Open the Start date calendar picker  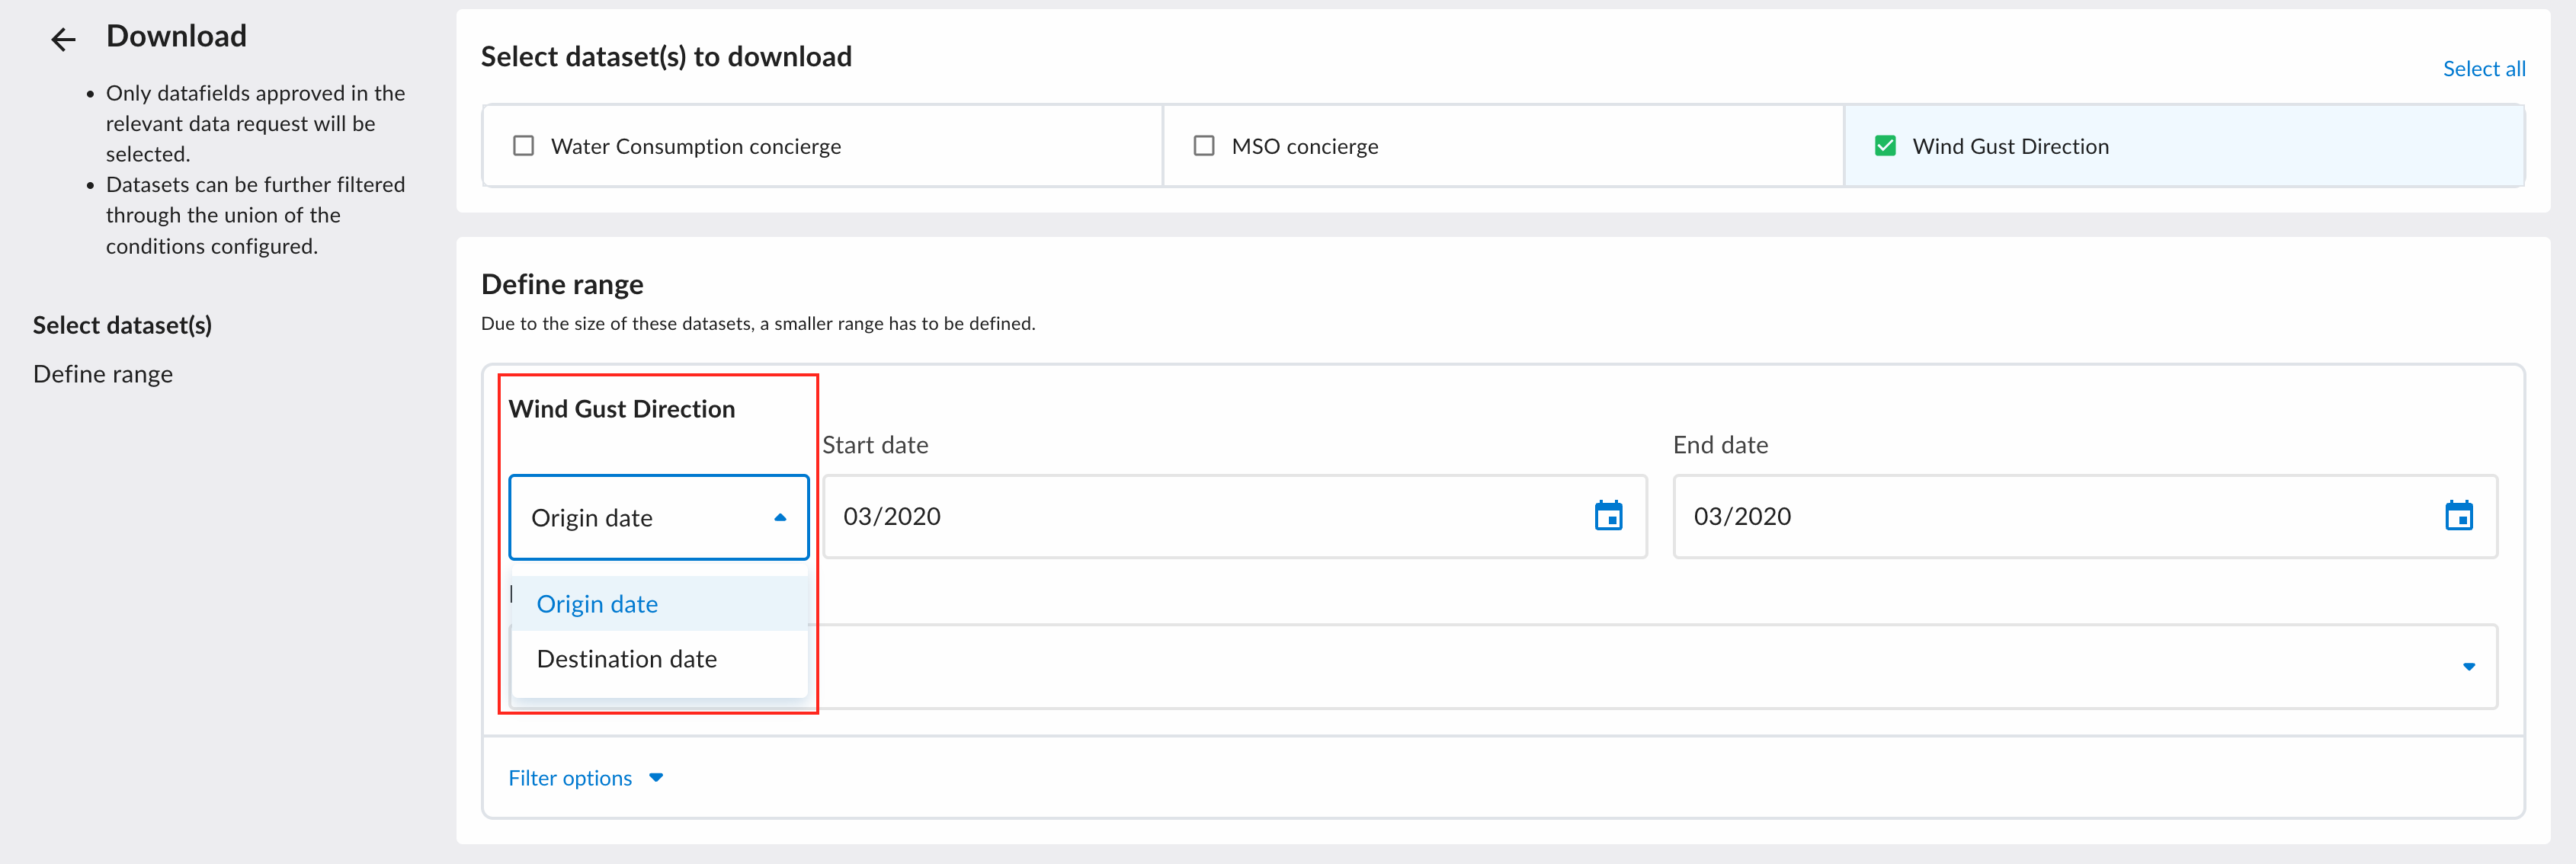pyautogui.click(x=1608, y=516)
